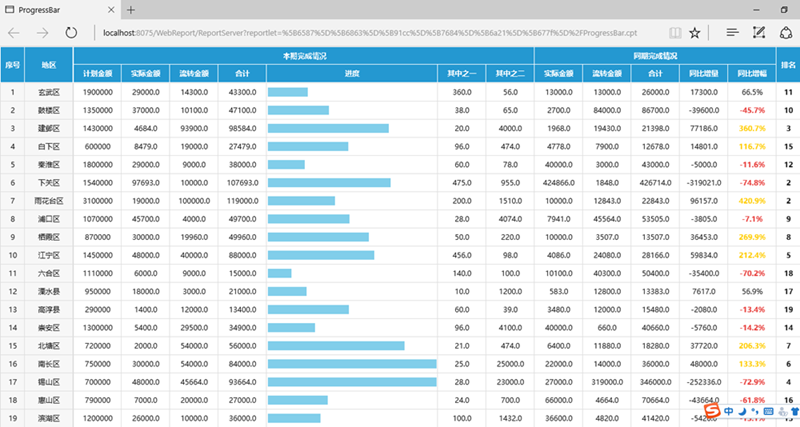This screenshot has height=427, width=800.
Task: Add page to favorites star
Action: (695, 32)
